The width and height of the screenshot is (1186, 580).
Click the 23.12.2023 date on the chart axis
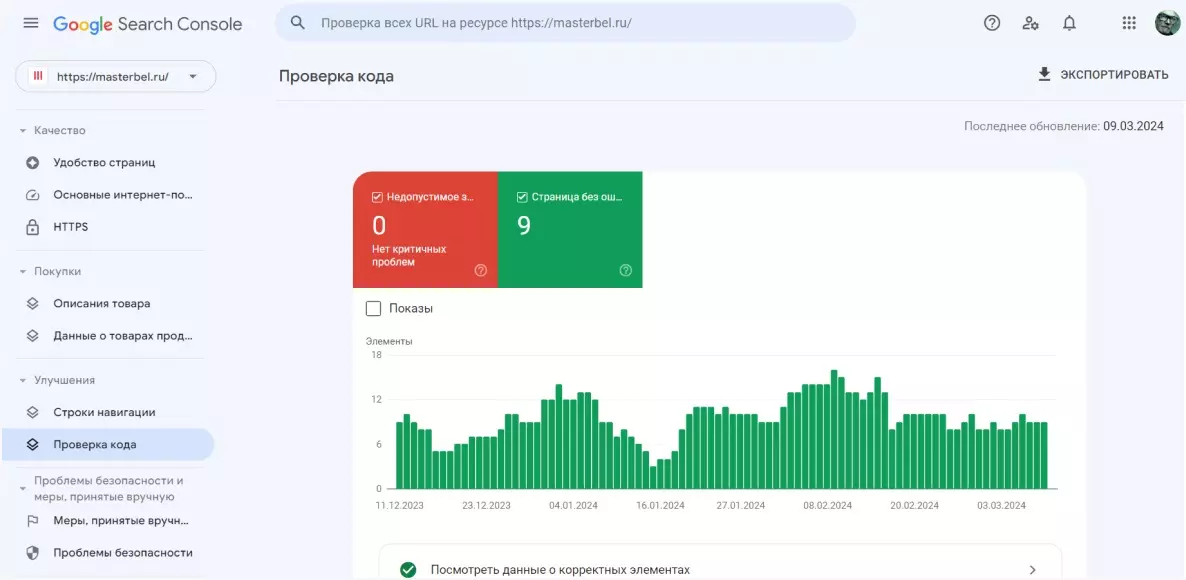click(x=486, y=506)
